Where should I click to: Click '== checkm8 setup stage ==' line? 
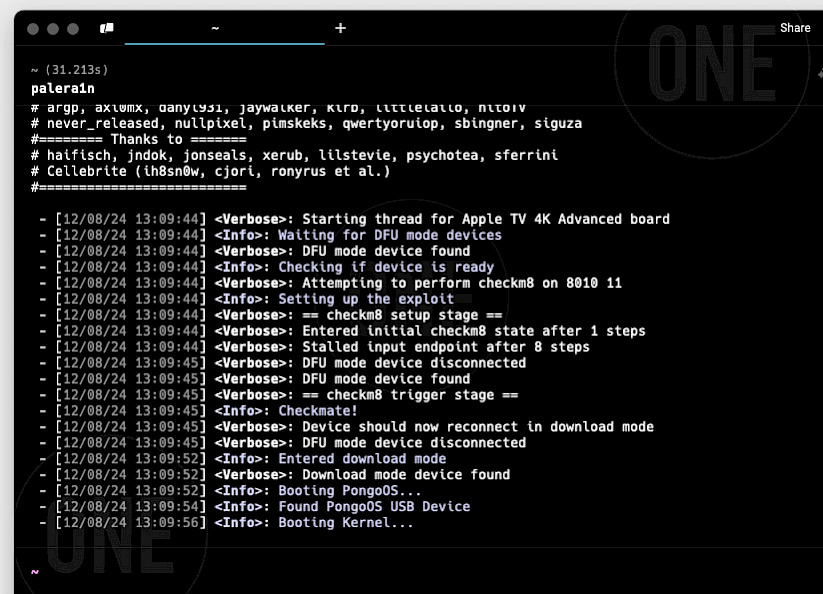(402, 315)
